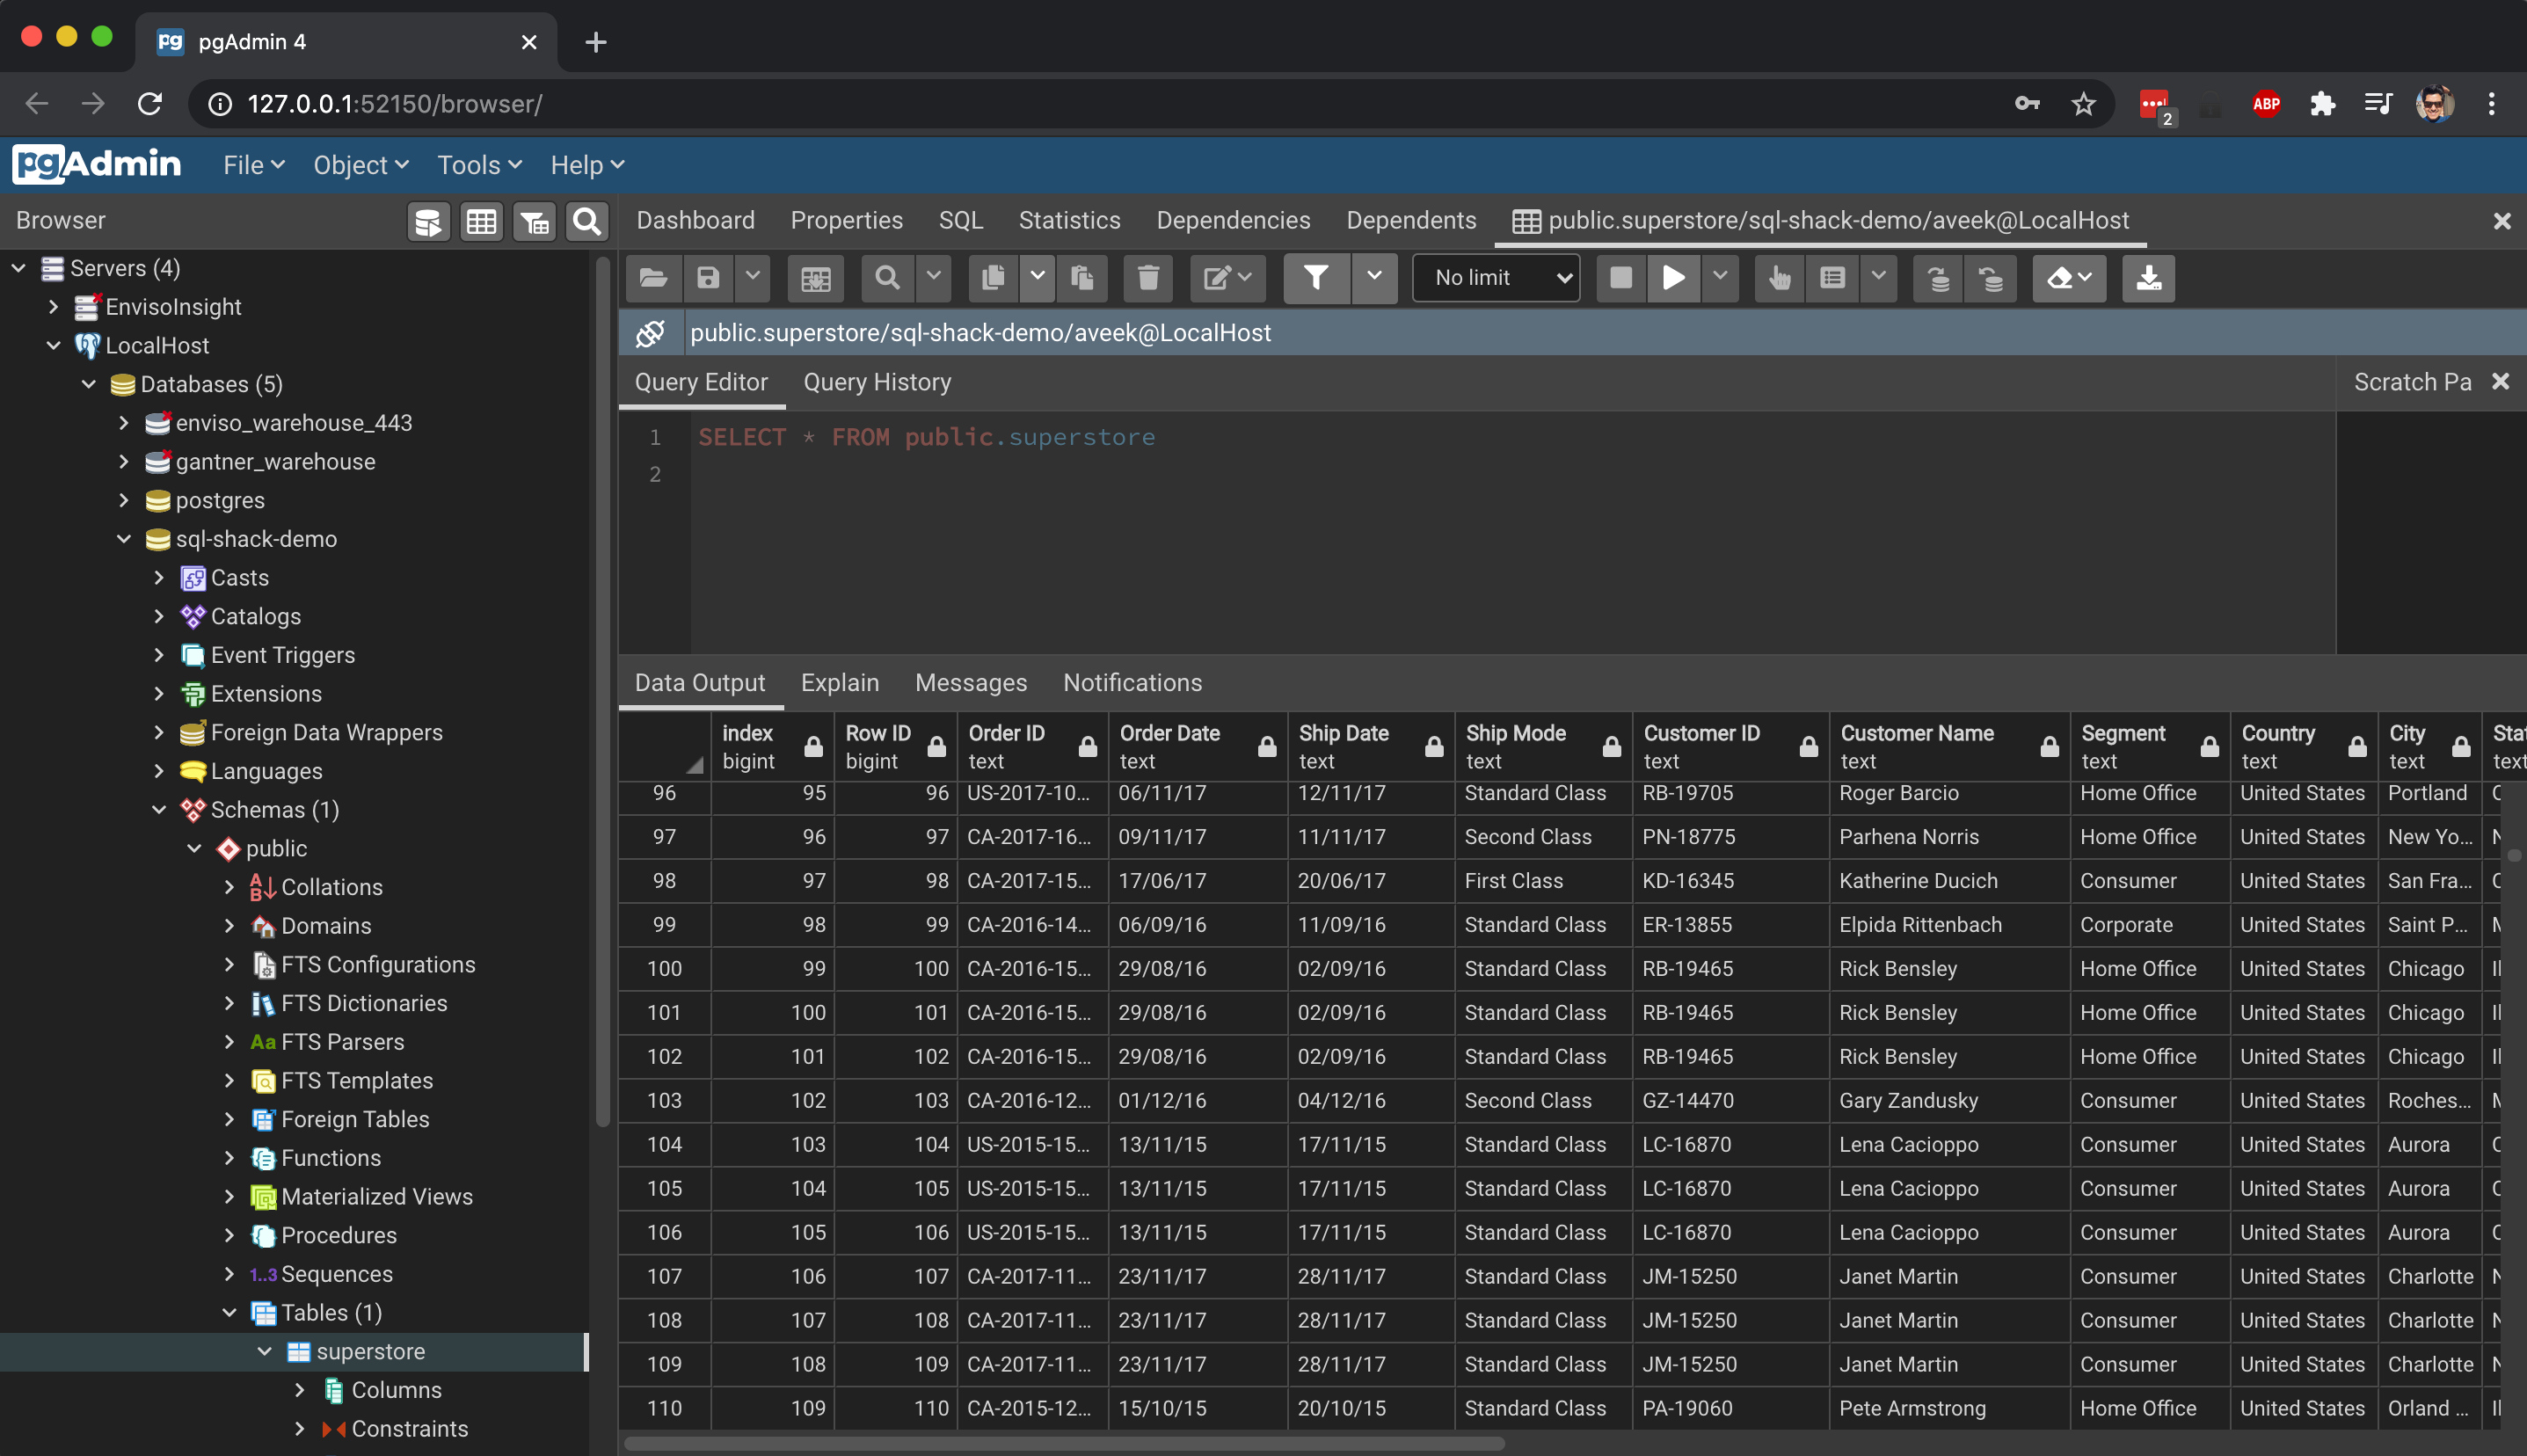Switch to the Query History tab
The width and height of the screenshot is (2527, 1456).
coord(877,382)
